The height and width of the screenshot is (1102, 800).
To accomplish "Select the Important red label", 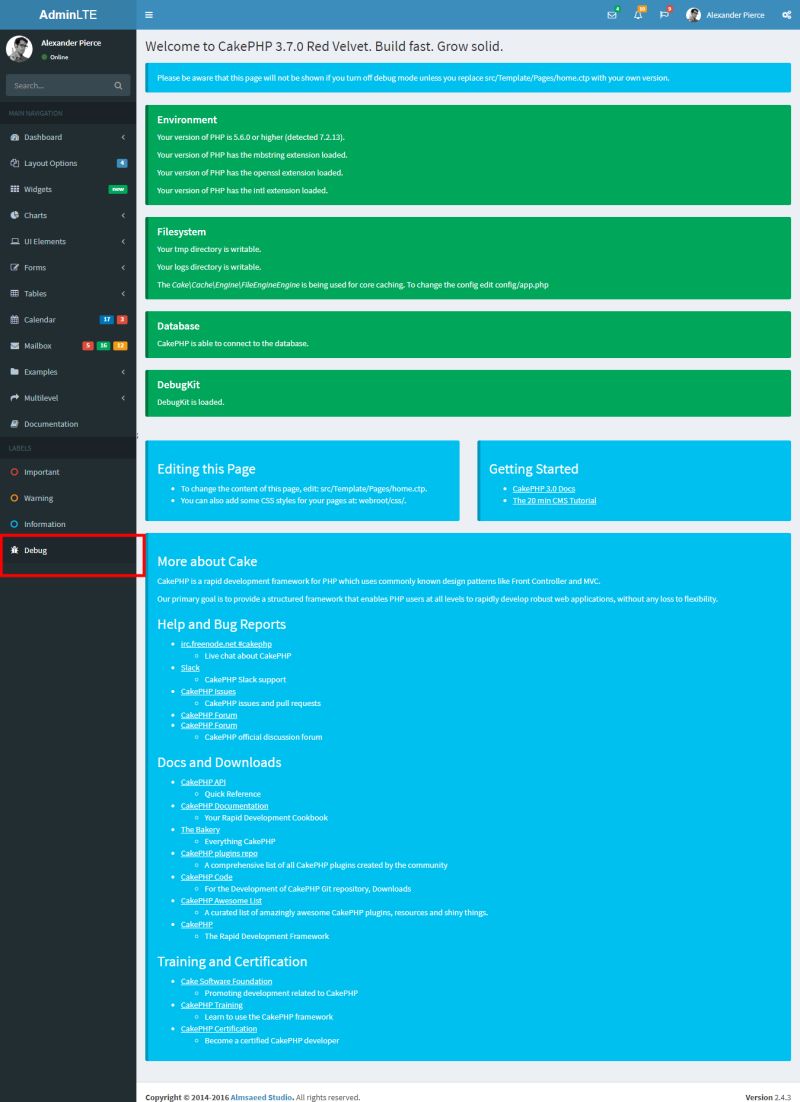I will pos(16,471).
